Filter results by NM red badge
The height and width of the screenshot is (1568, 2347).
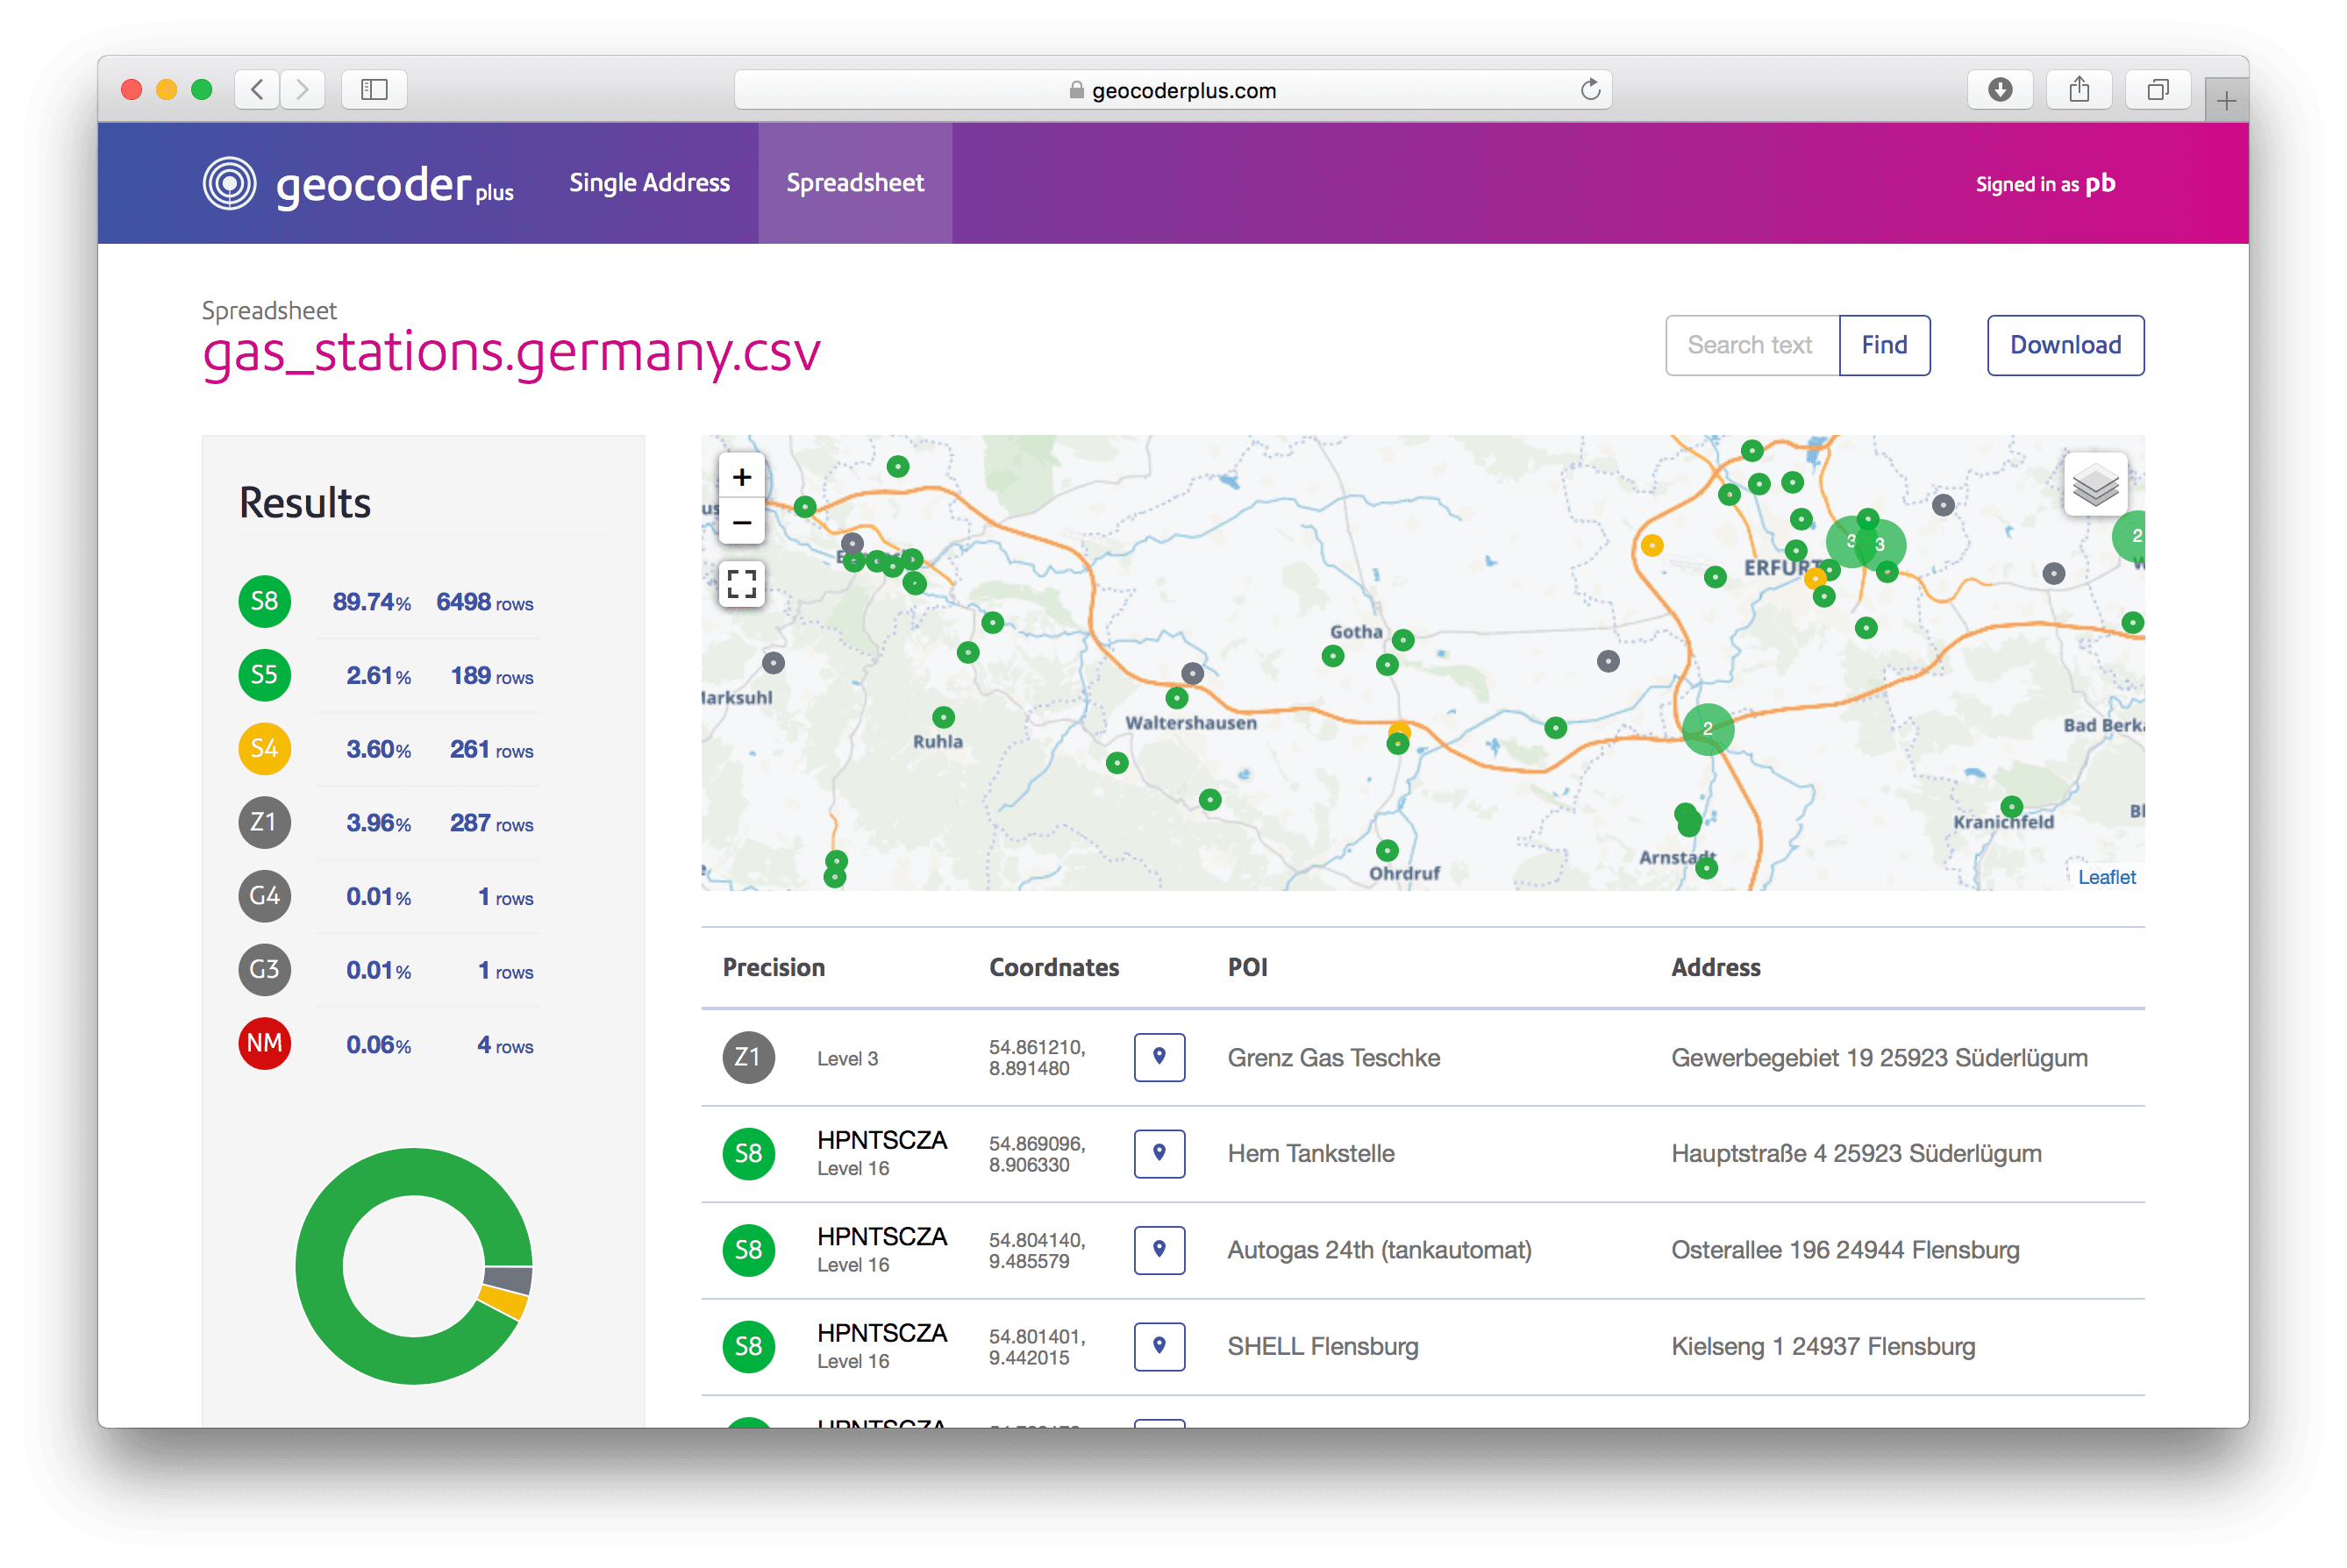264,1044
